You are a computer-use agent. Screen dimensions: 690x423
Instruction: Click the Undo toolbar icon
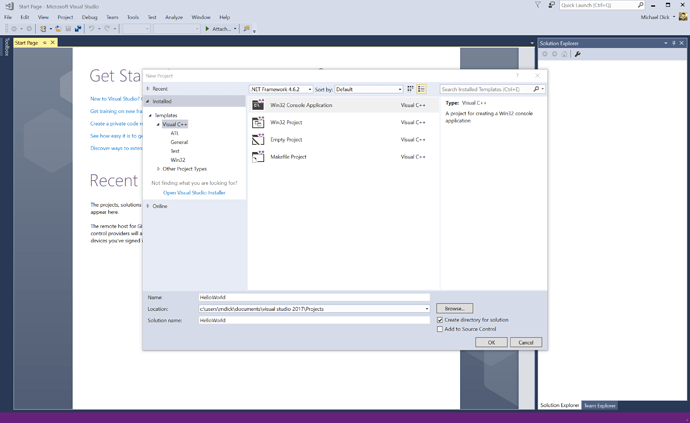click(91, 29)
